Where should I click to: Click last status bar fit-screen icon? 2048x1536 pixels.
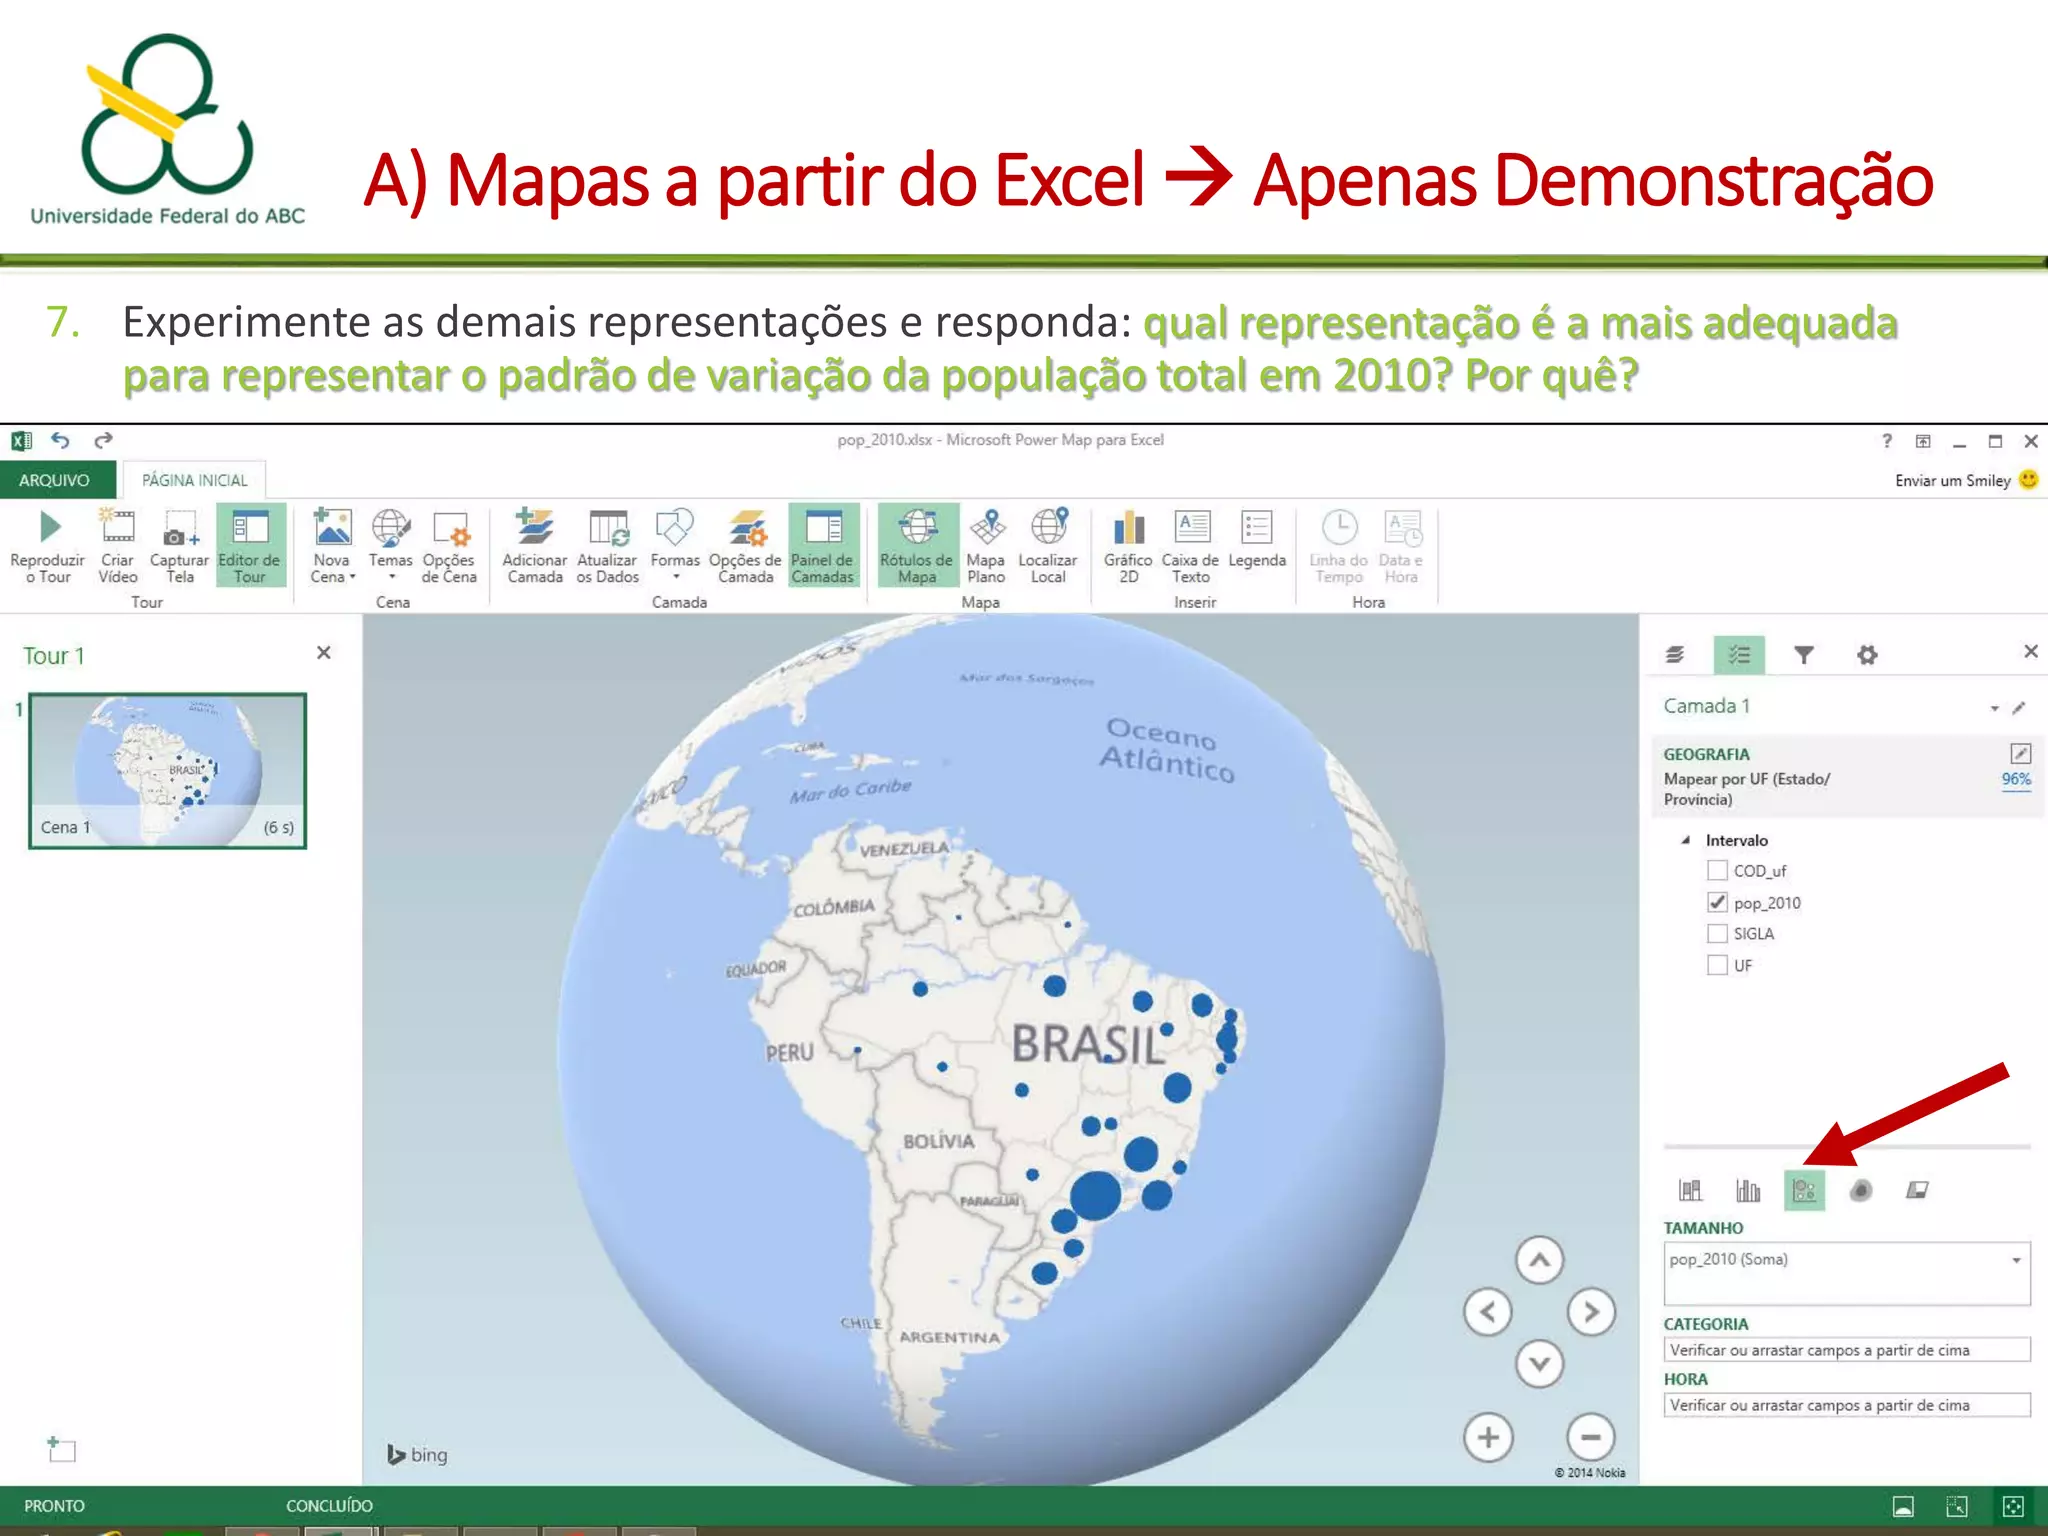click(2013, 1506)
